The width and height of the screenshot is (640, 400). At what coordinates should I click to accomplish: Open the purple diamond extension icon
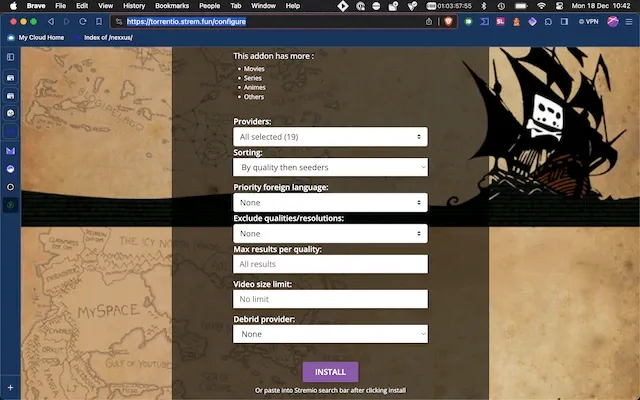pyautogui.click(x=532, y=22)
